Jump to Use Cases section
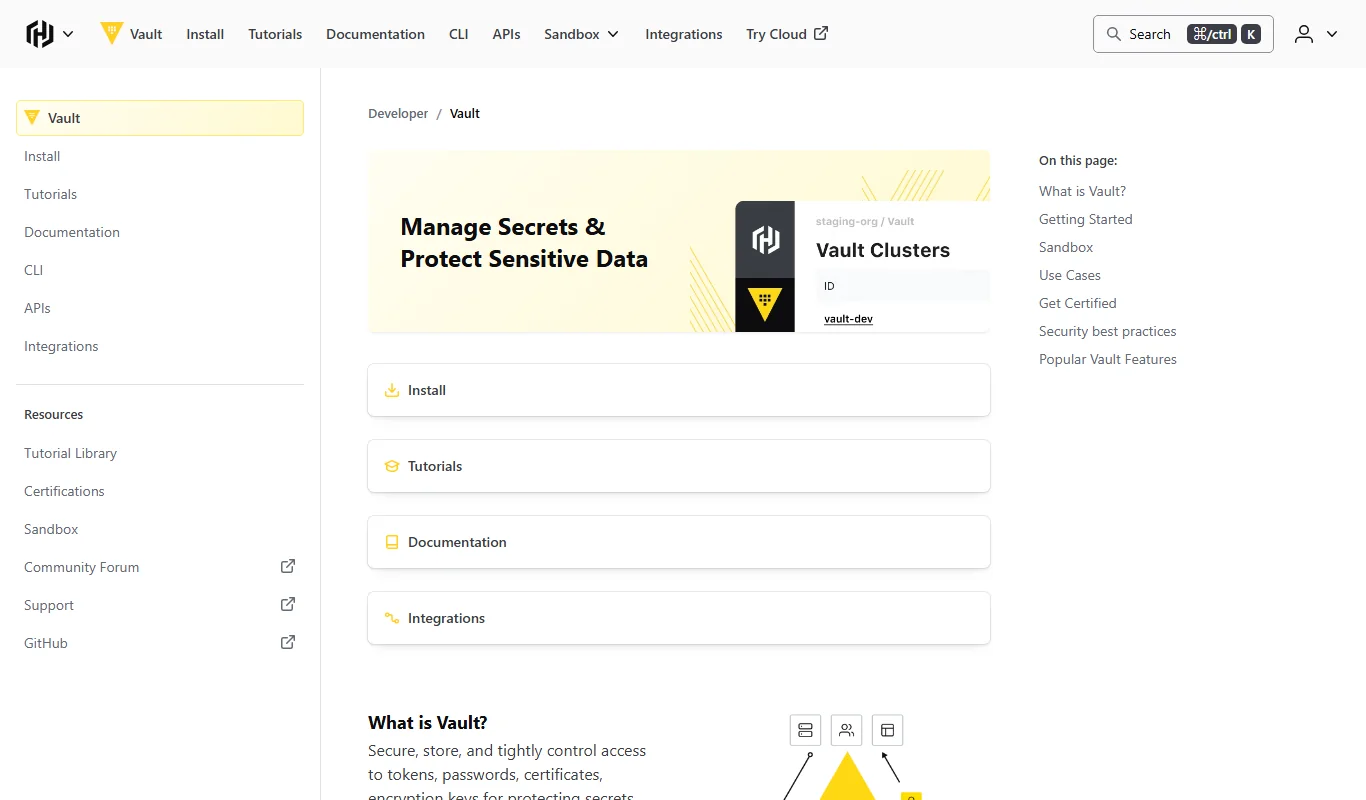Image resolution: width=1366 pixels, height=800 pixels. pyautogui.click(x=1070, y=275)
